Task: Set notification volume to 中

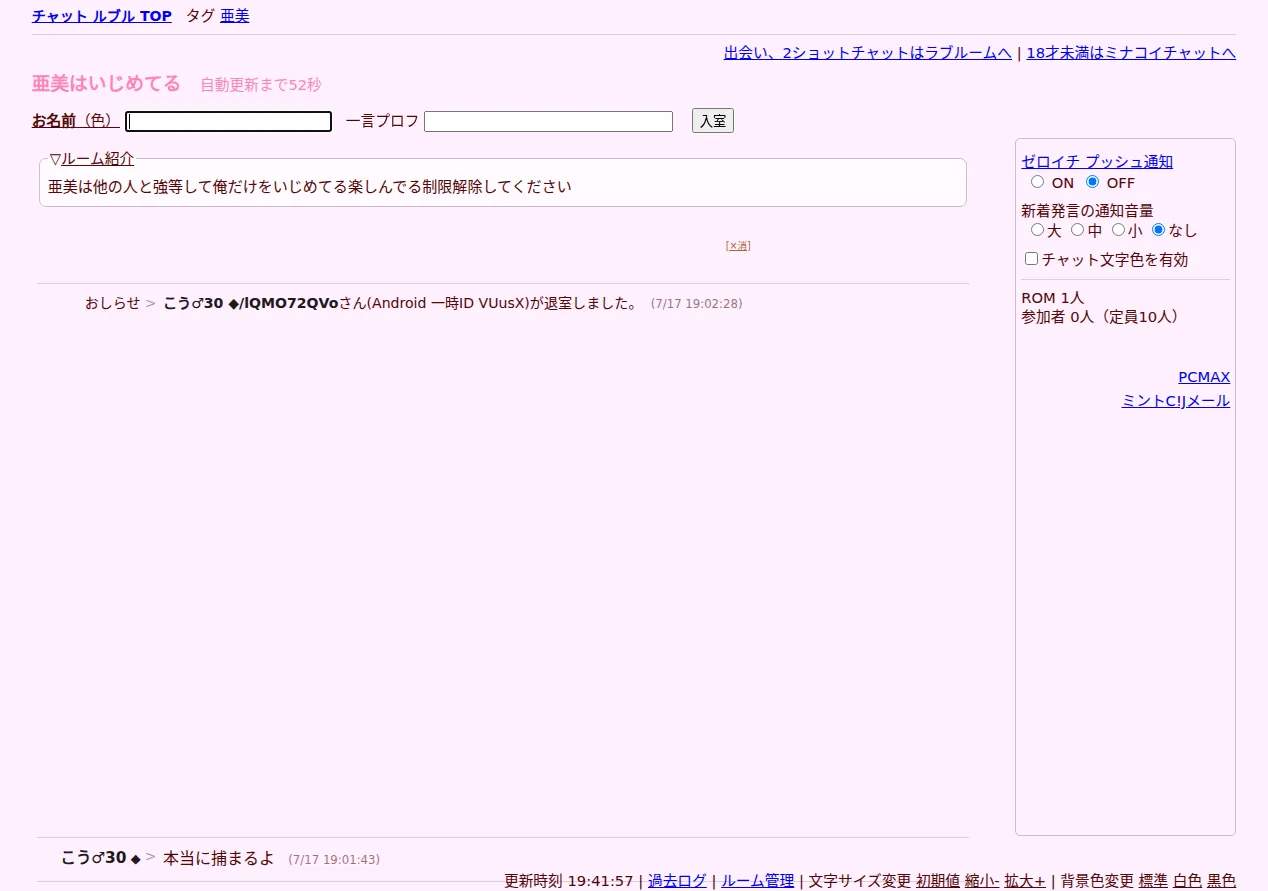Action: tap(1077, 230)
